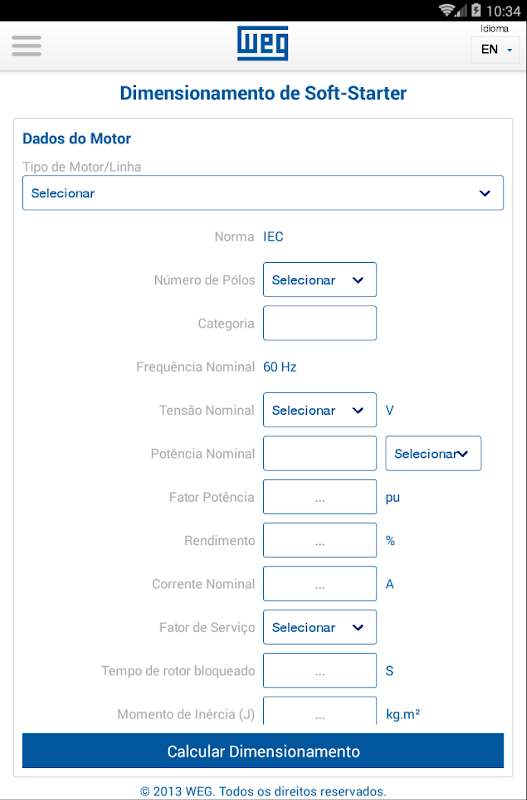Open the Potência Nominal unit dropdown

coord(433,453)
